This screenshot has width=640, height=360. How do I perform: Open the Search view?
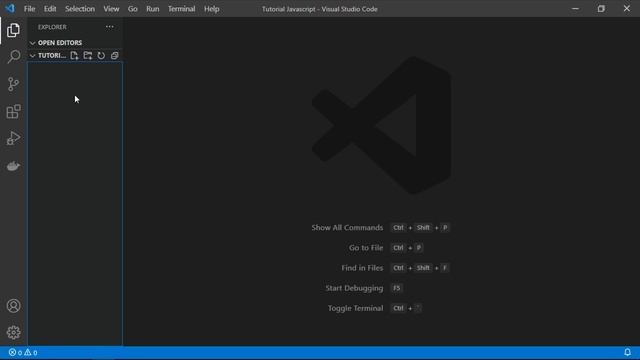(13, 57)
